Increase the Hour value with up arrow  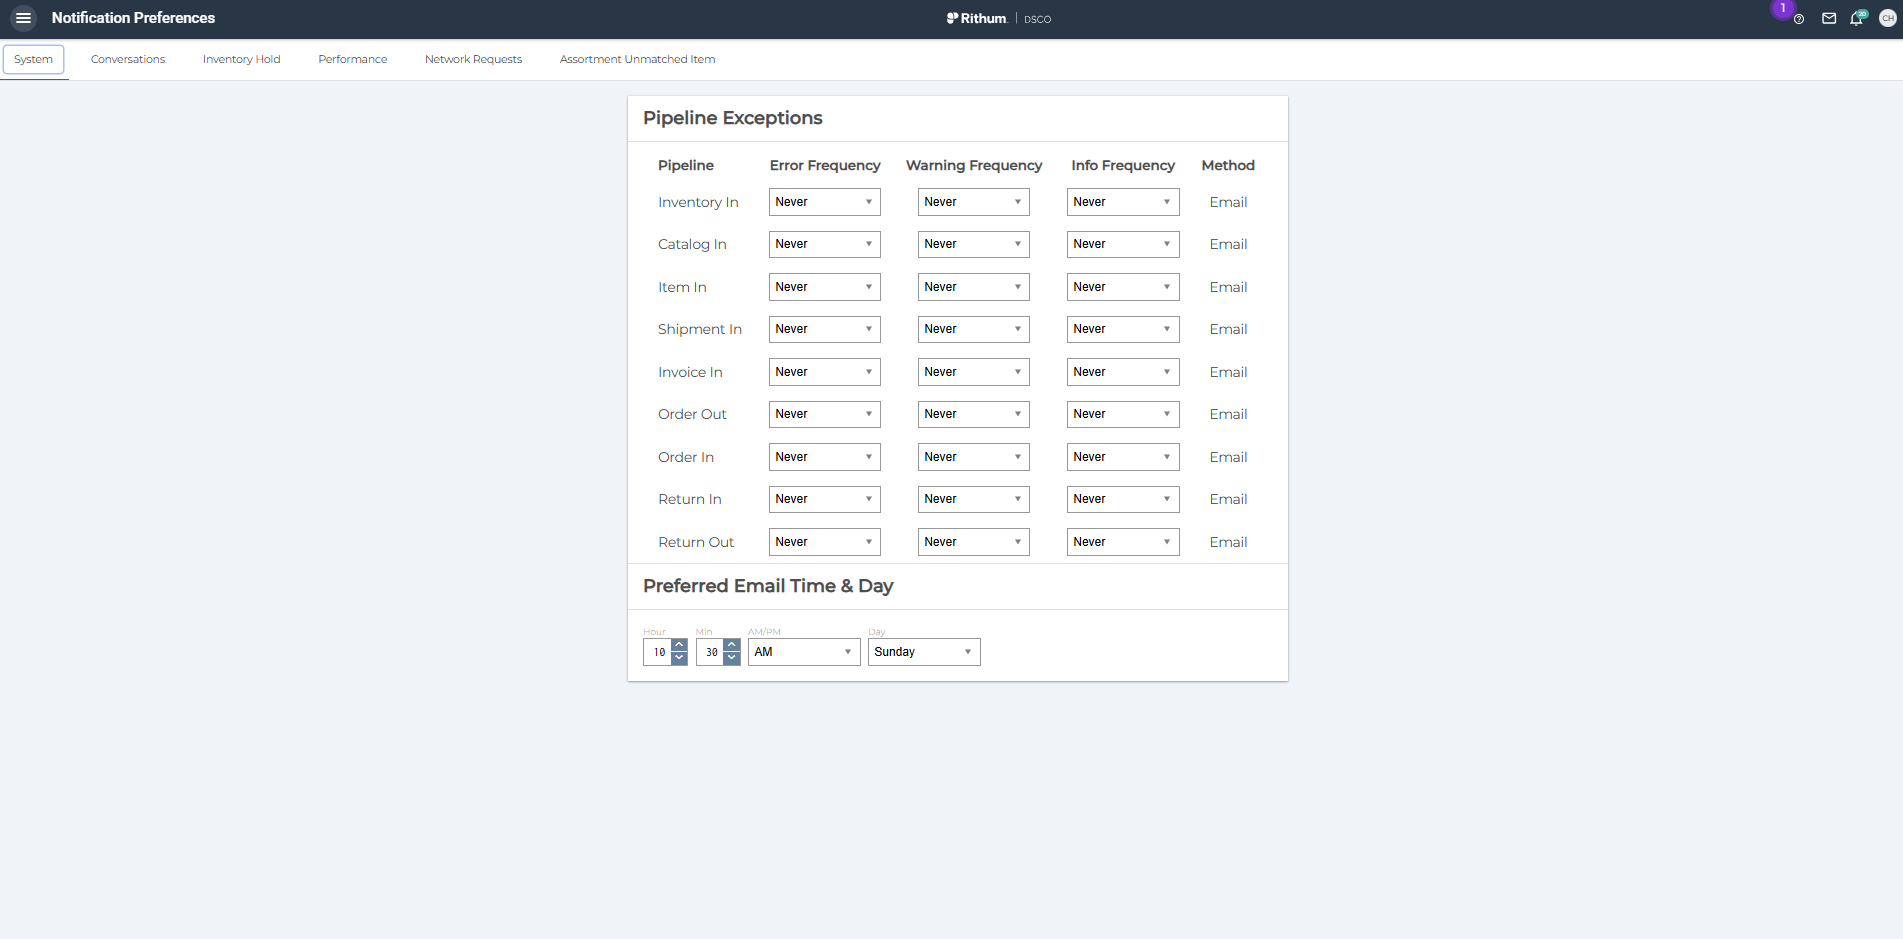click(680, 645)
